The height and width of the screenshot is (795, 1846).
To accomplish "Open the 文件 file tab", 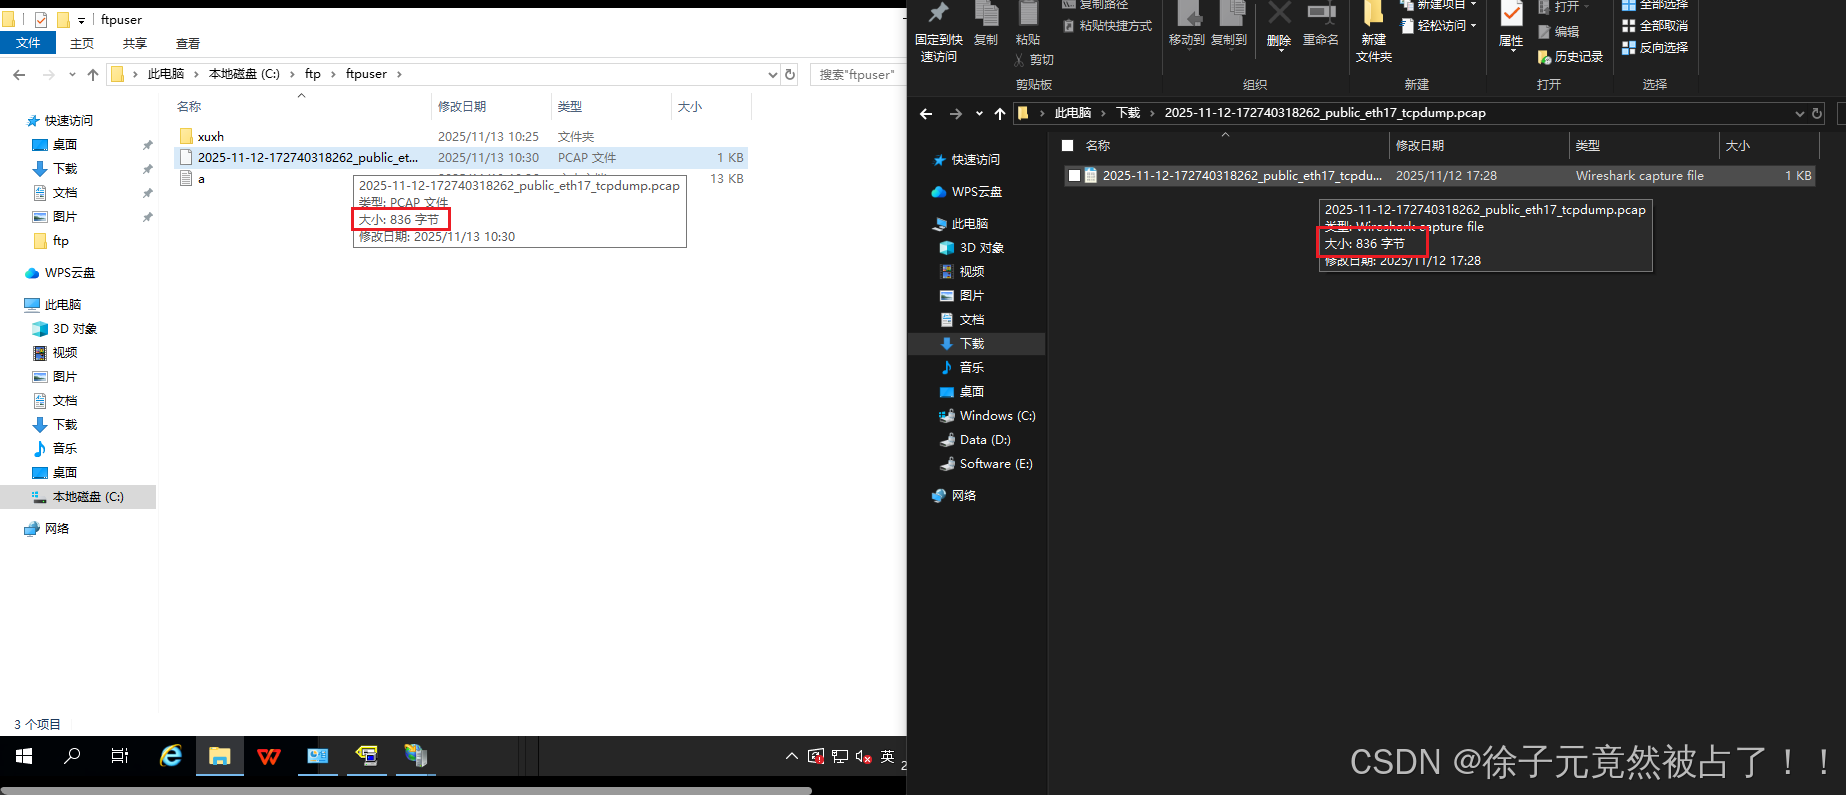I will pos(28,43).
